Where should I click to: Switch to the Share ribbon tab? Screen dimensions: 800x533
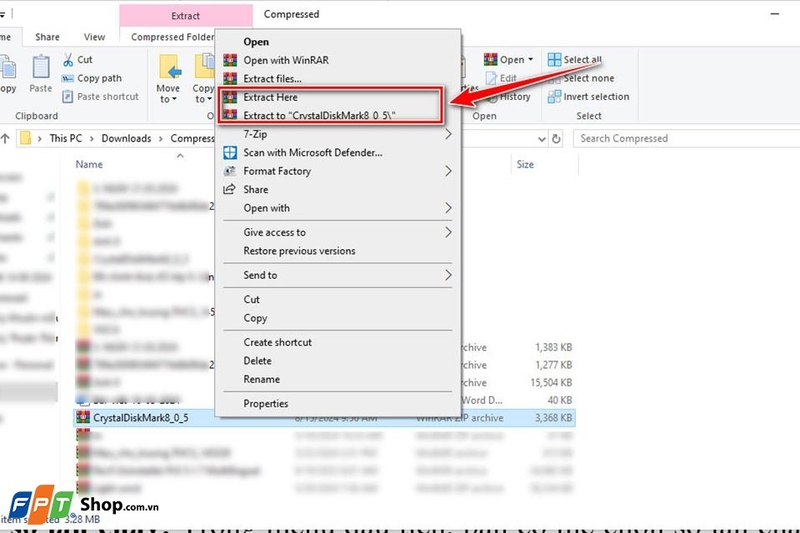[x=47, y=37]
